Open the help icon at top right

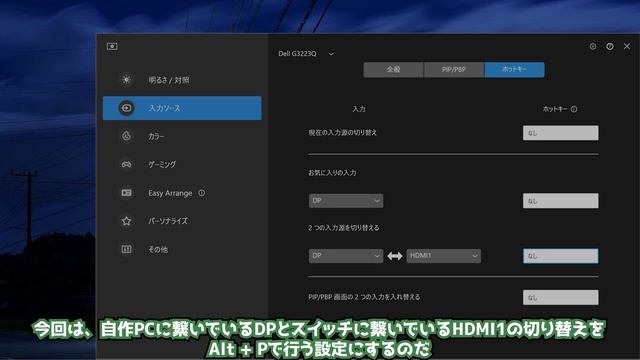[x=610, y=47]
